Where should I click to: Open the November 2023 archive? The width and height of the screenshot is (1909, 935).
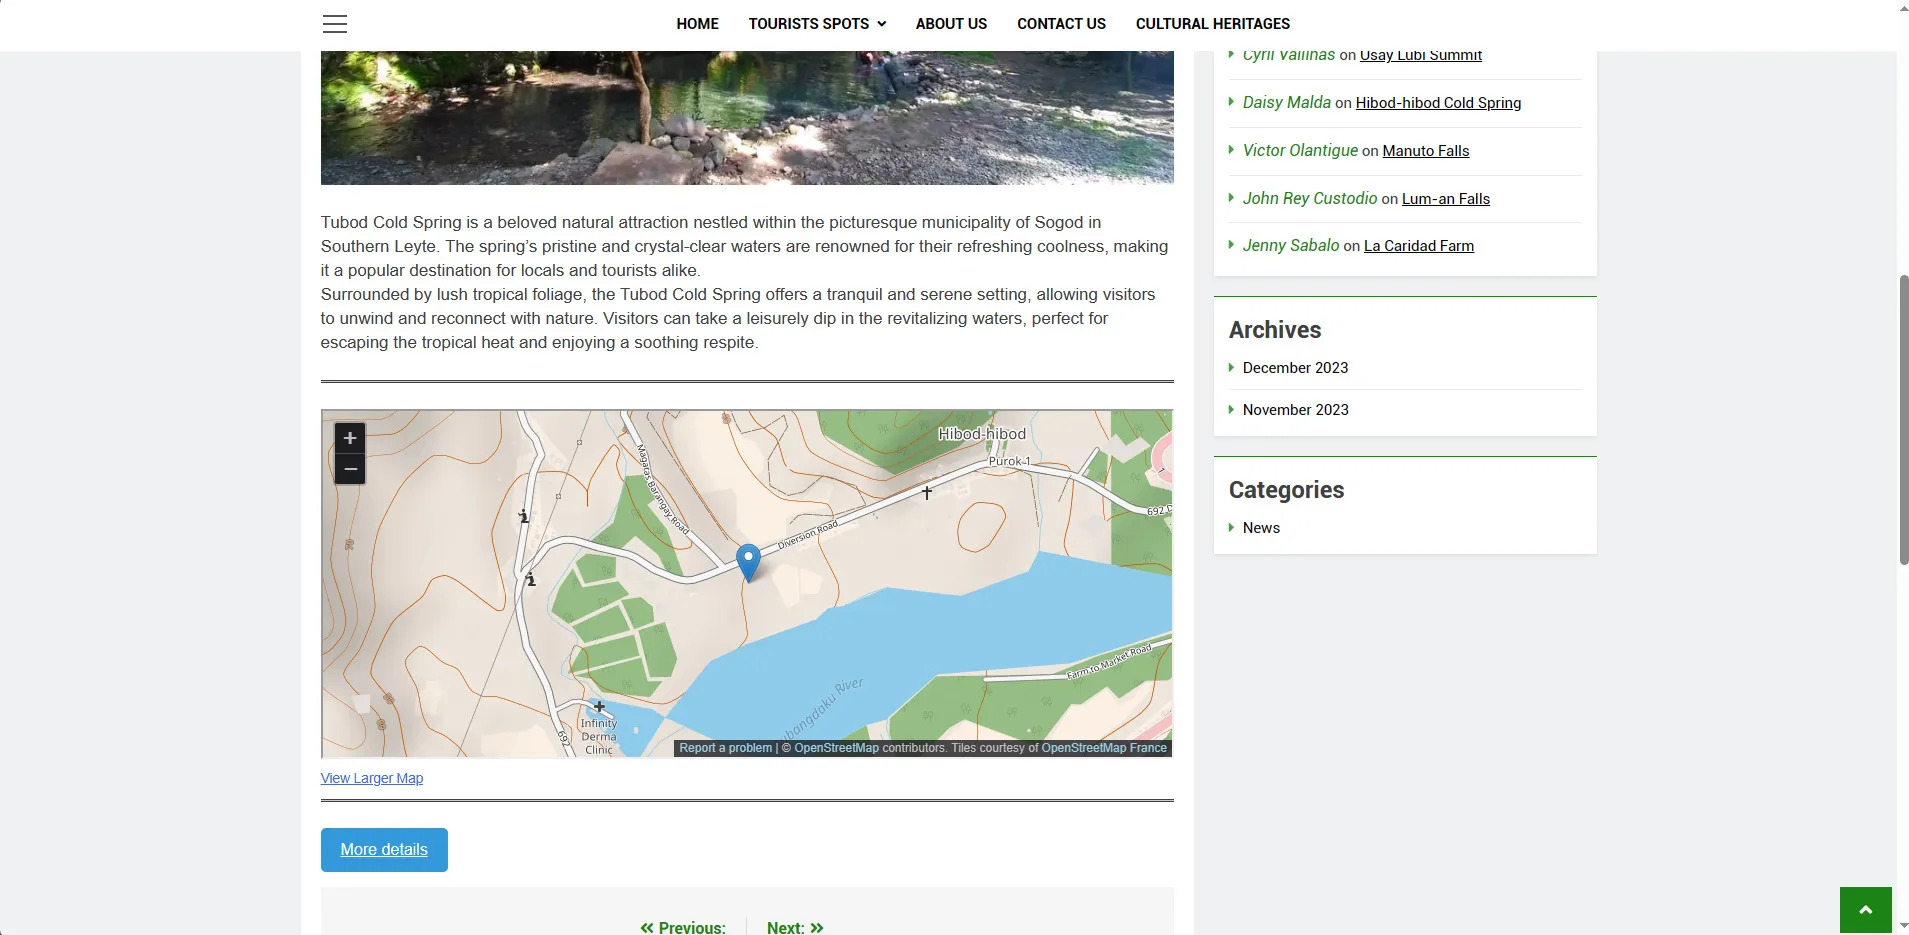[x=1295, y=410]
